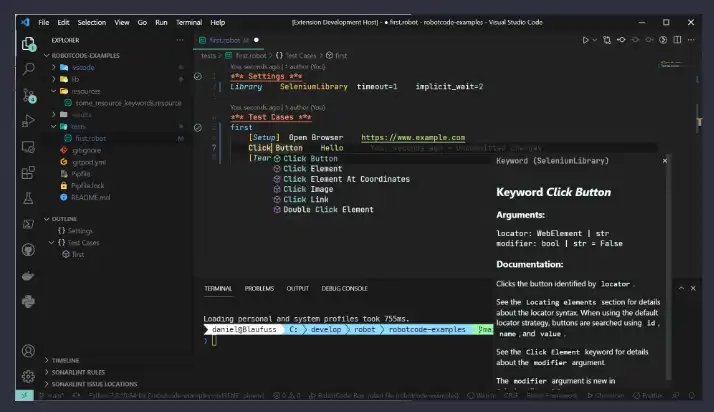Collapse the OUTLINE section
Image resolution: width=714 pixels, height=412 pixels.
46,219
